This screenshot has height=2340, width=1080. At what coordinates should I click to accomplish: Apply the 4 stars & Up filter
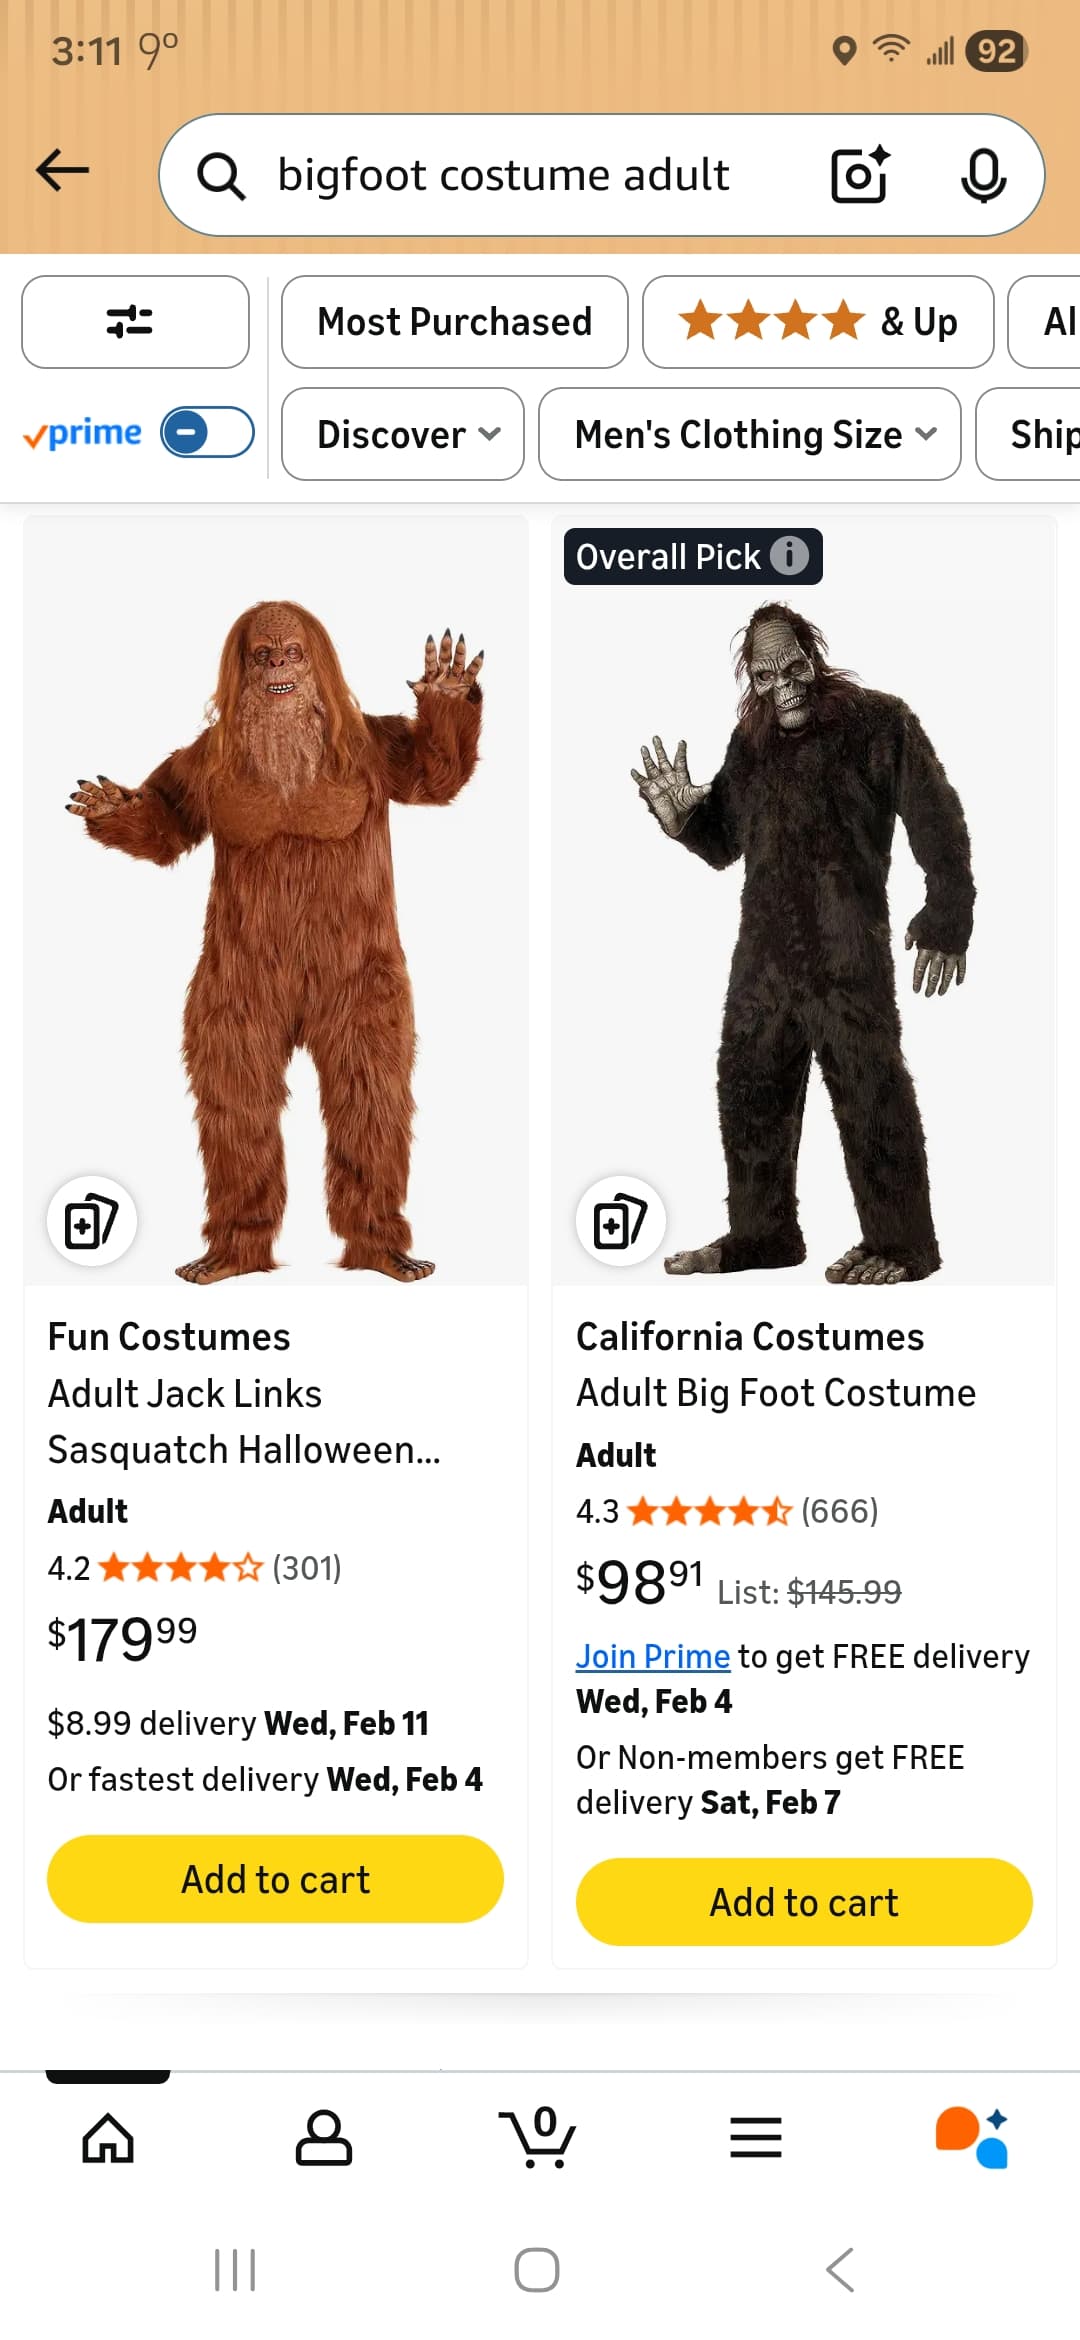[x=817, y=322]
